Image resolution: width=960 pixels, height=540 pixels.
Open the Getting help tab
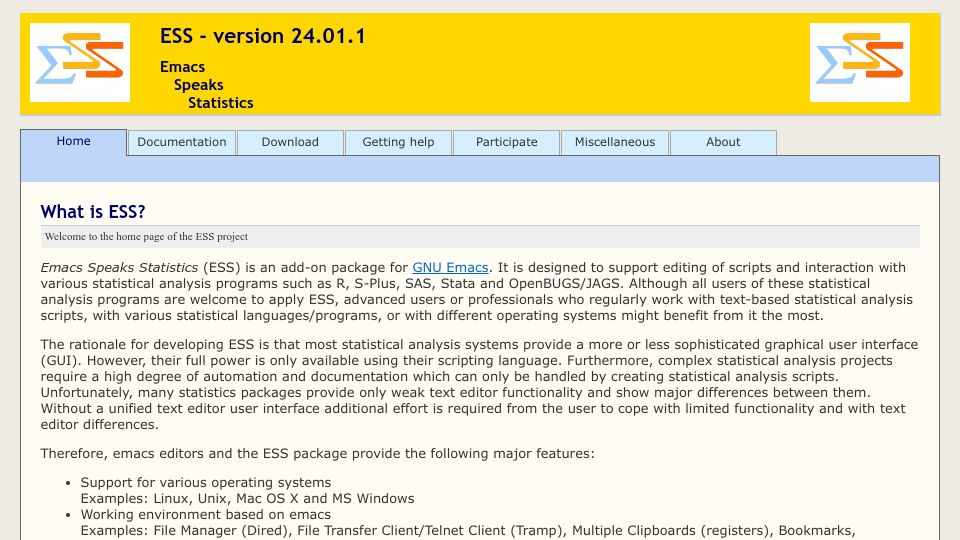(x=398, y=142)
